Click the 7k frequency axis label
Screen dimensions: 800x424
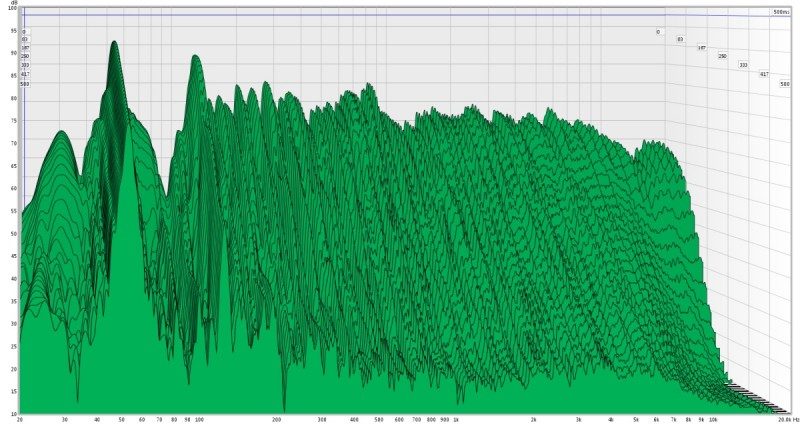673,419
